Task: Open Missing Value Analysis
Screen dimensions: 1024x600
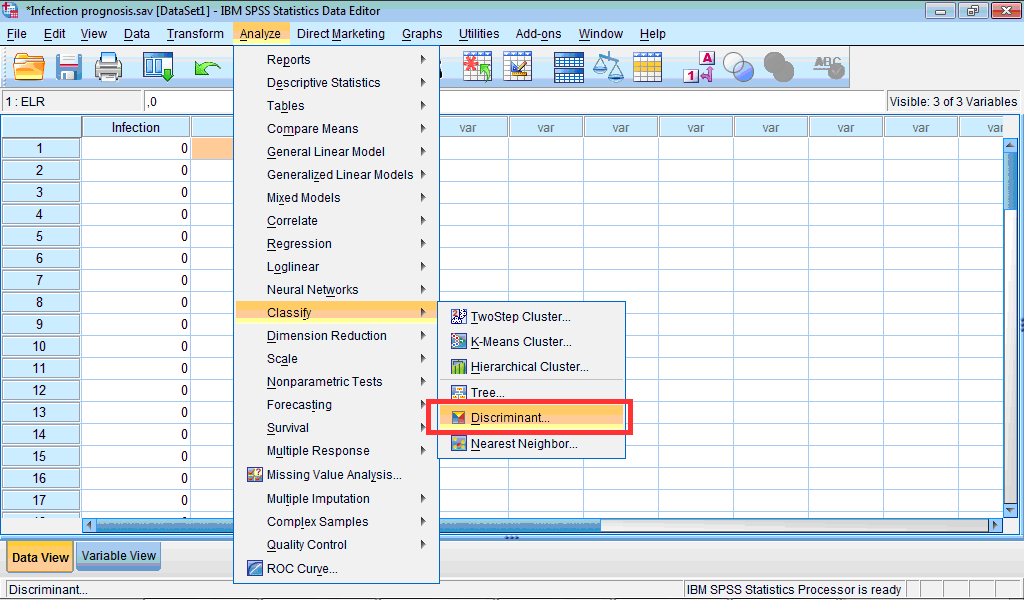Action: [318, 475]
